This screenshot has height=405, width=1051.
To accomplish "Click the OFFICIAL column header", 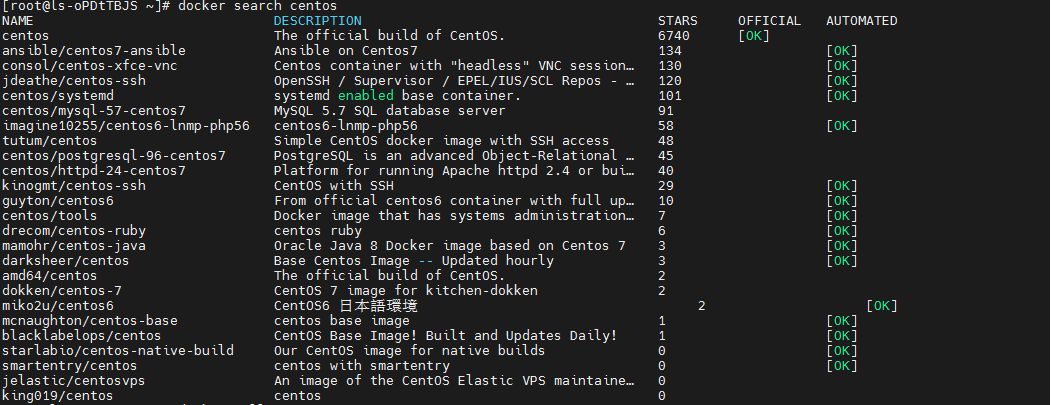I will click(769, 21).
